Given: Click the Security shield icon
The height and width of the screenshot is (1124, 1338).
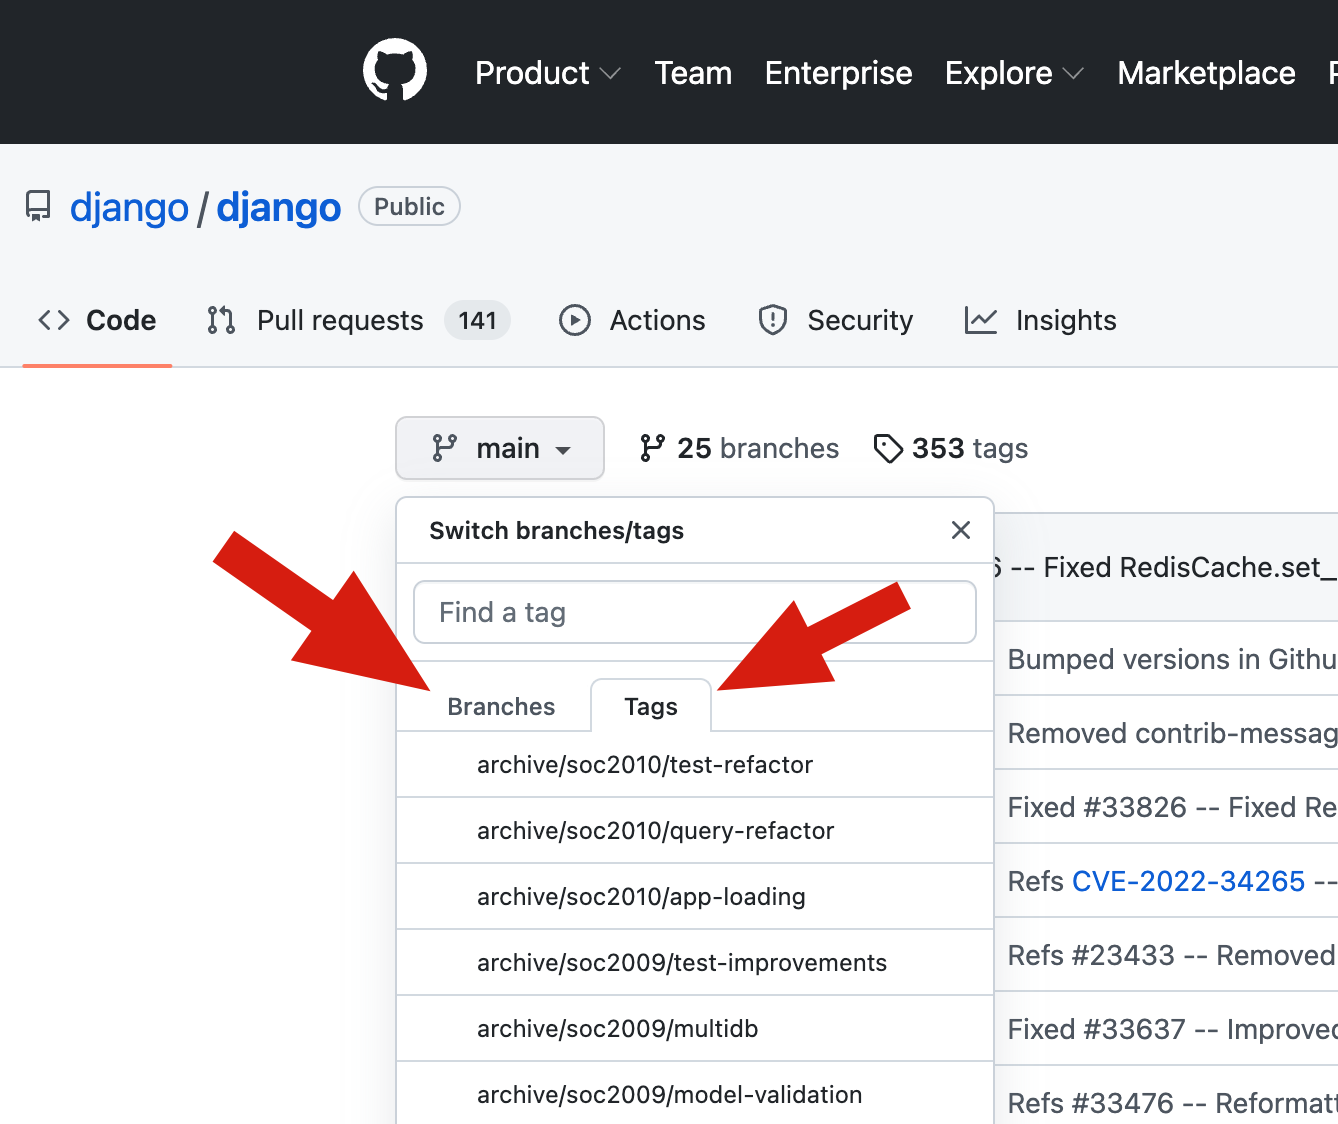Looking at the screenshot, I should 773,320.
